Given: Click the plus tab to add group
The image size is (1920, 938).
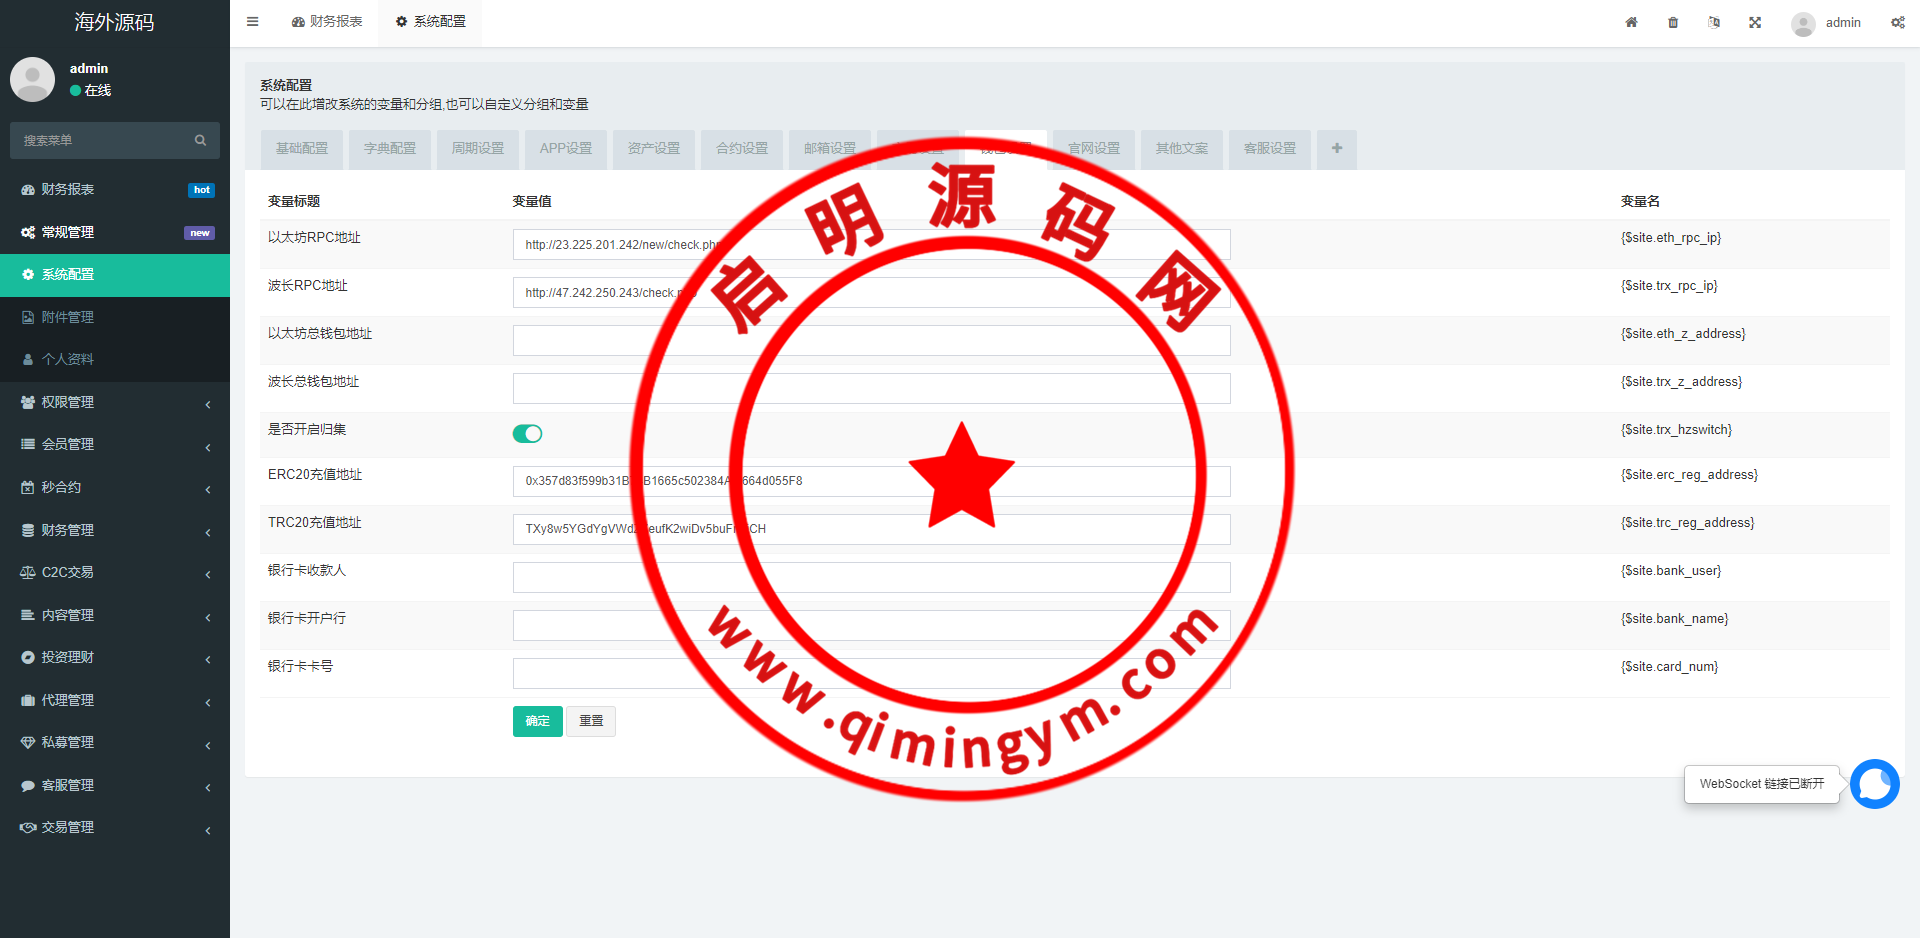Looking at the screenshot, I should click(x=1337, y=149).
